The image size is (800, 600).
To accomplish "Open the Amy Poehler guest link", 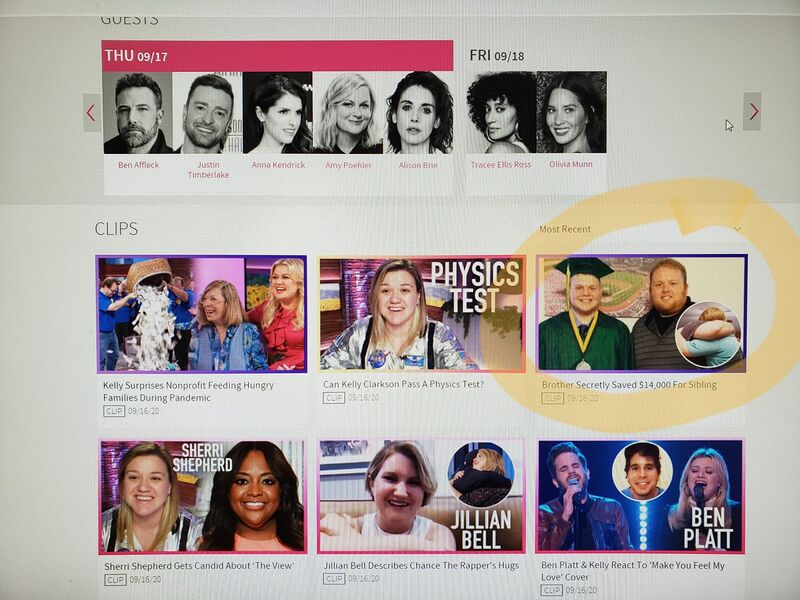I will (x=348, y=165).
